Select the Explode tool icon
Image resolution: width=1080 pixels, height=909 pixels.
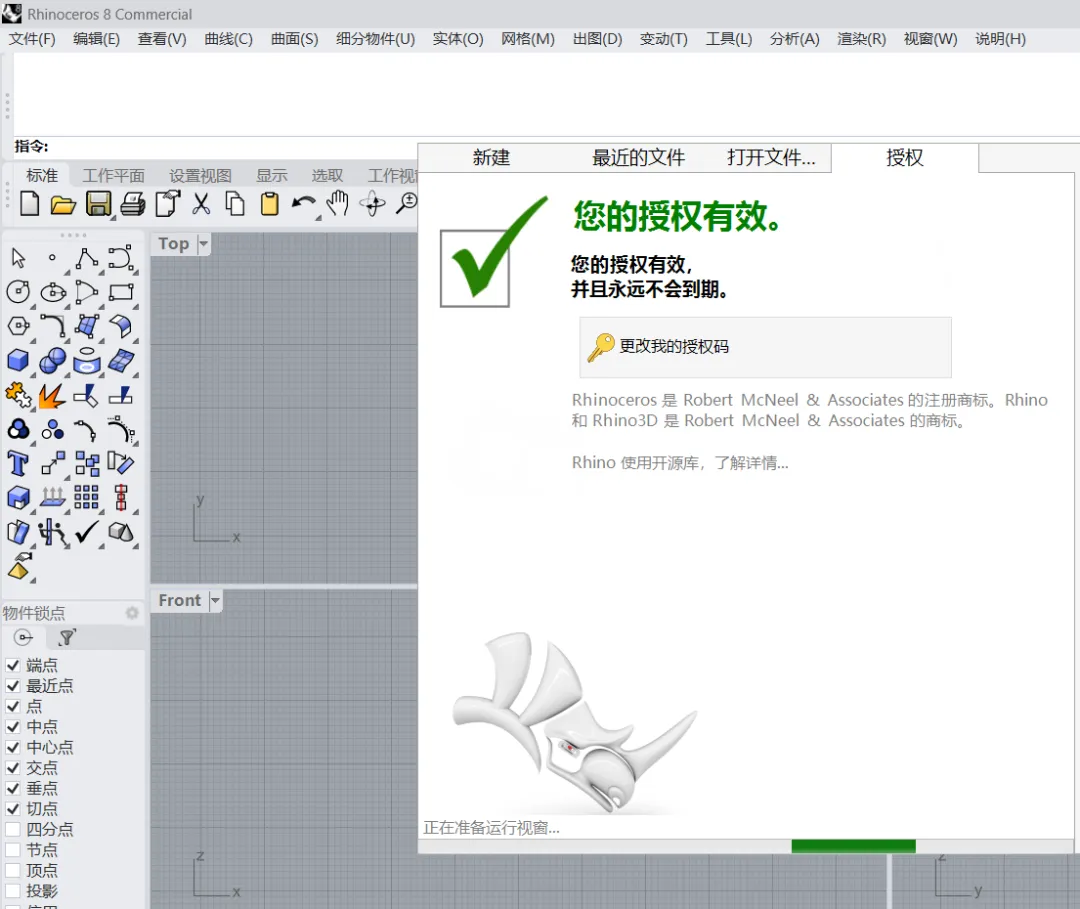(52, 395)
